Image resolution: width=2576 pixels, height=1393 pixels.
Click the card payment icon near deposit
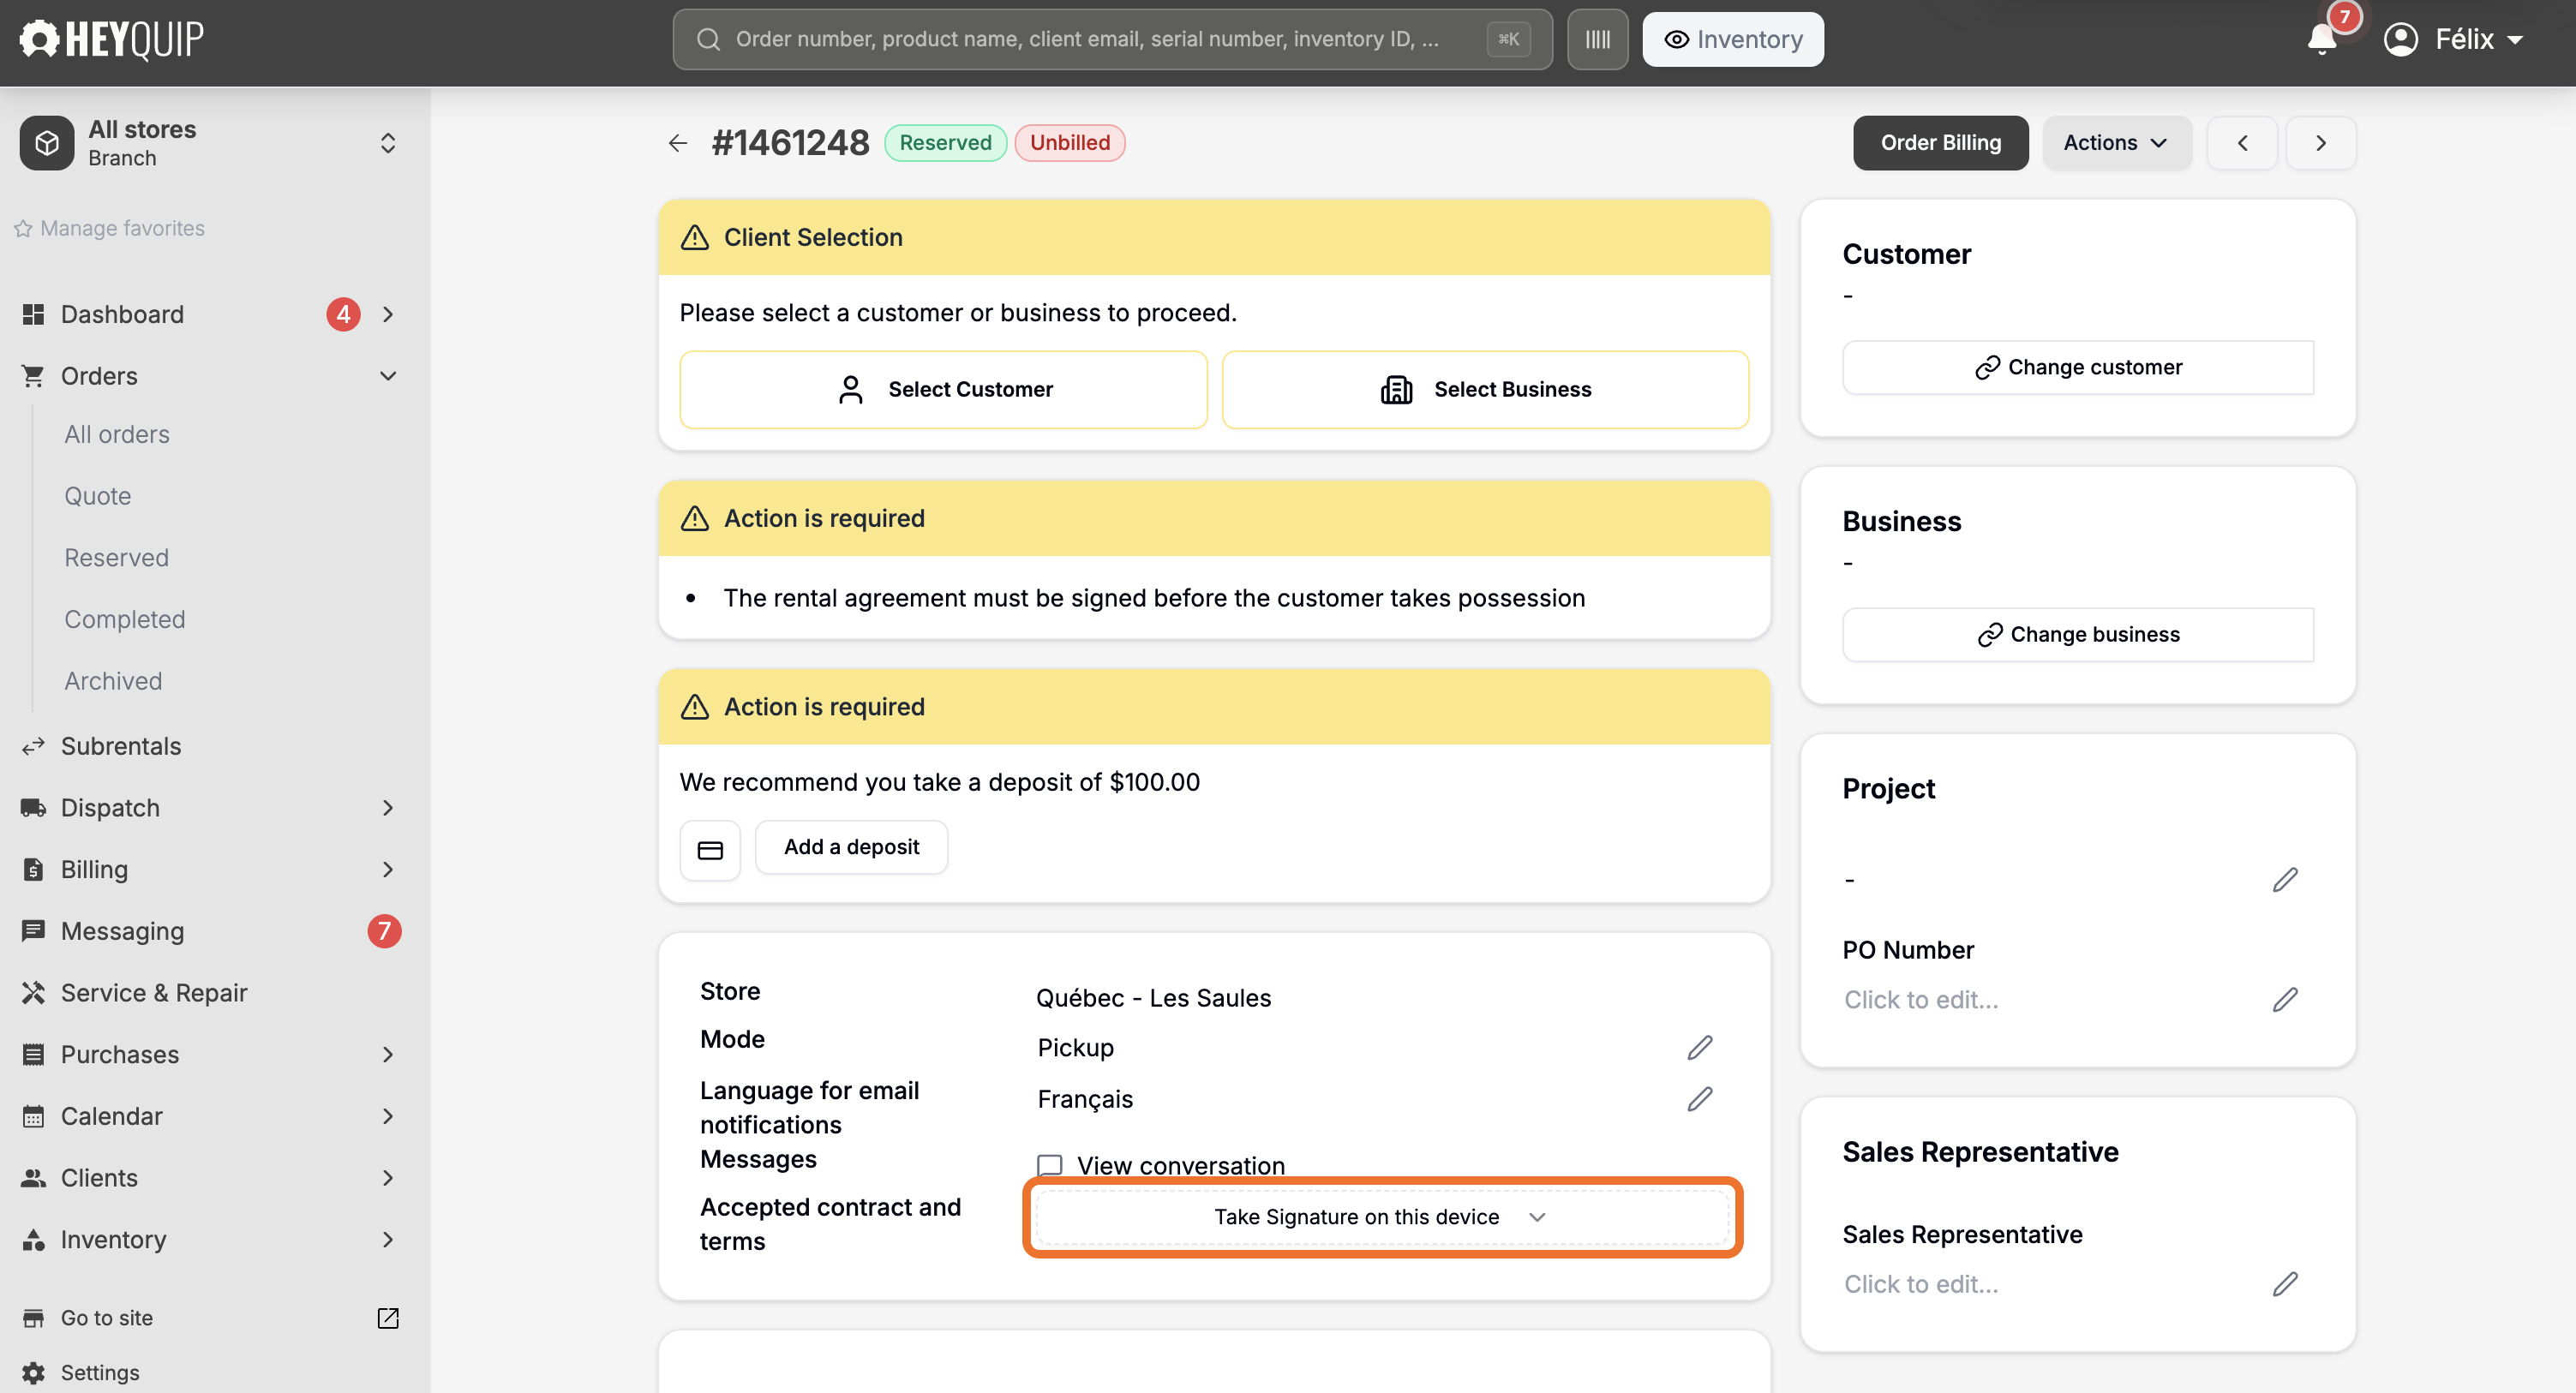pos(710,849)
